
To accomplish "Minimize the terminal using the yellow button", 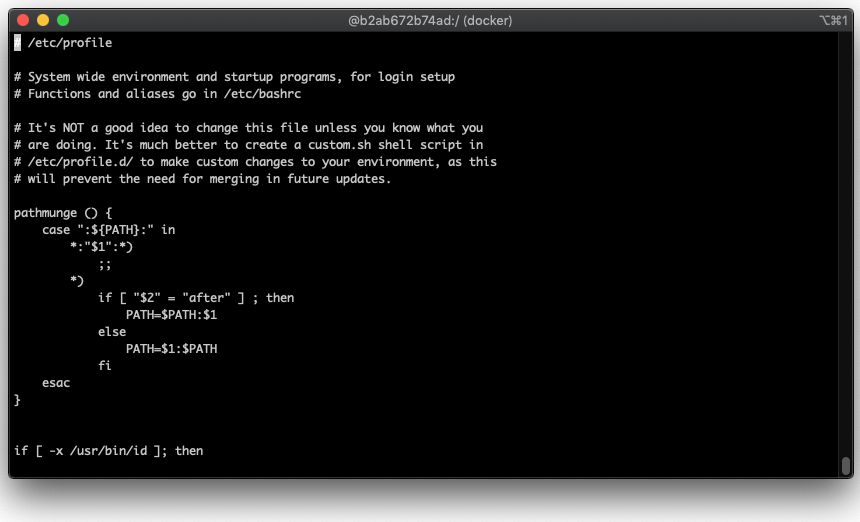I will pyautogui.click(x=43, y=20).
